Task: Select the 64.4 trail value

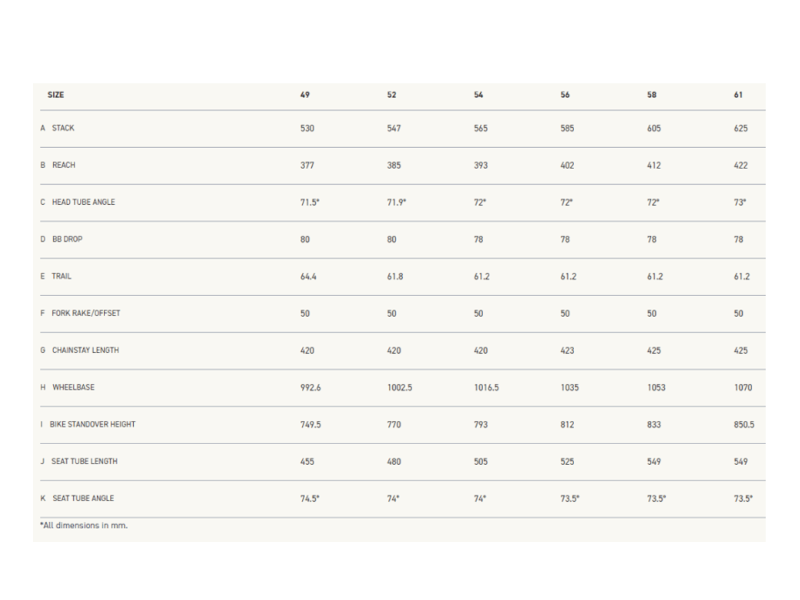Action: [309, 276]
